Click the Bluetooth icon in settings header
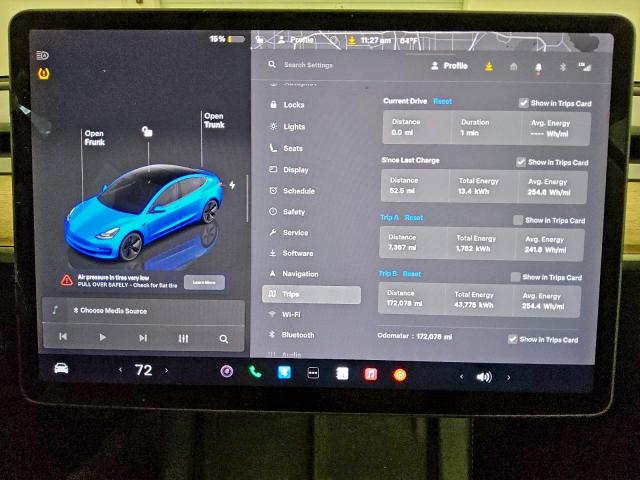This screenshot has width=640, height=480. [x=562, y=67]
